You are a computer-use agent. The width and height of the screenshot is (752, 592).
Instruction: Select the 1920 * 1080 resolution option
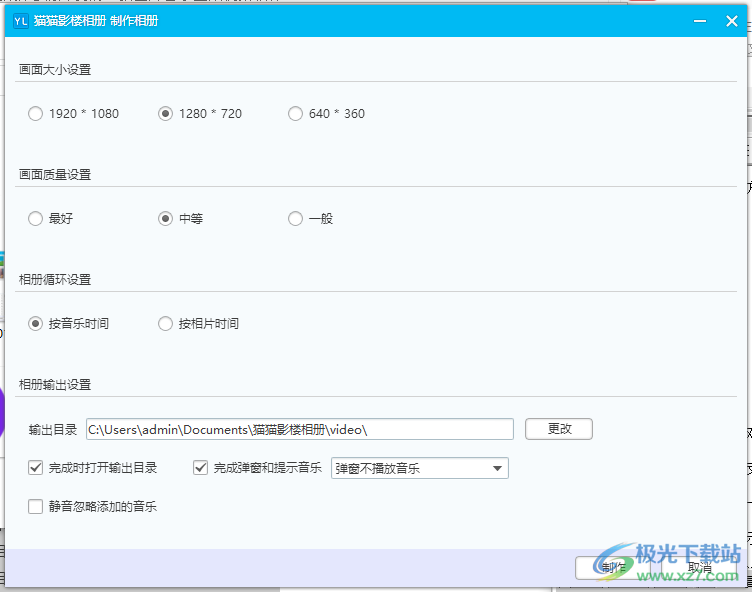point(36,114)
